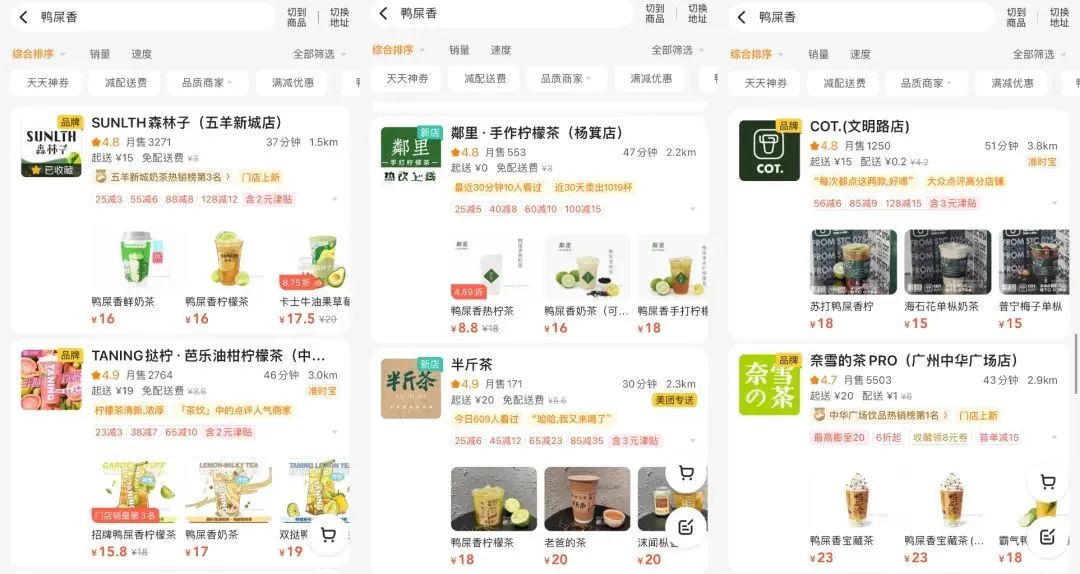Open 全部筛选 dropdown in the middle panel
The height and width of the screenshot is (574, 1080).
pos(677,50)
